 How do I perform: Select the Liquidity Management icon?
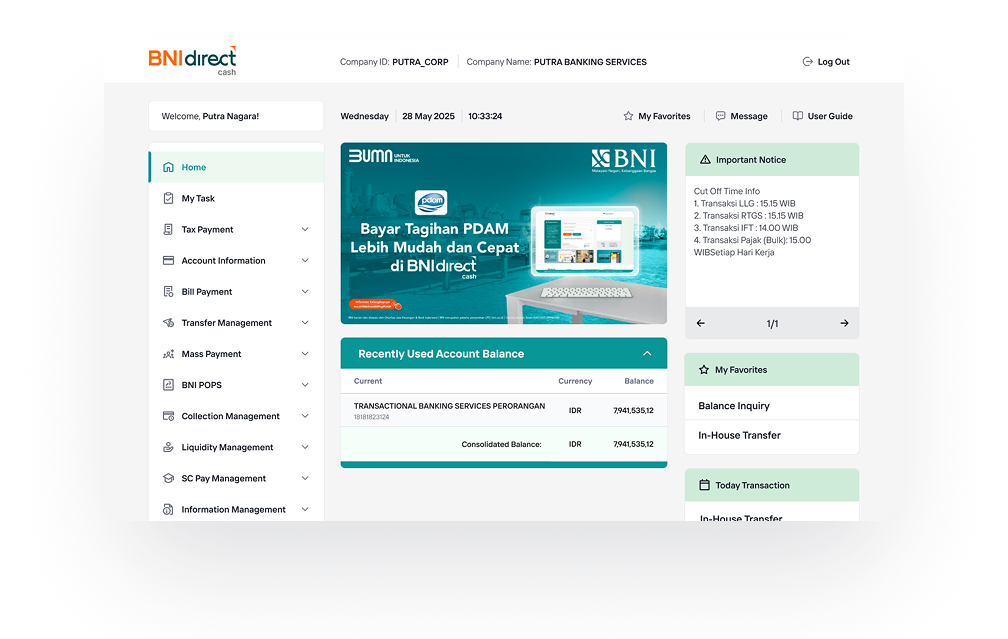pyautogui.click(x=168, y=447)
